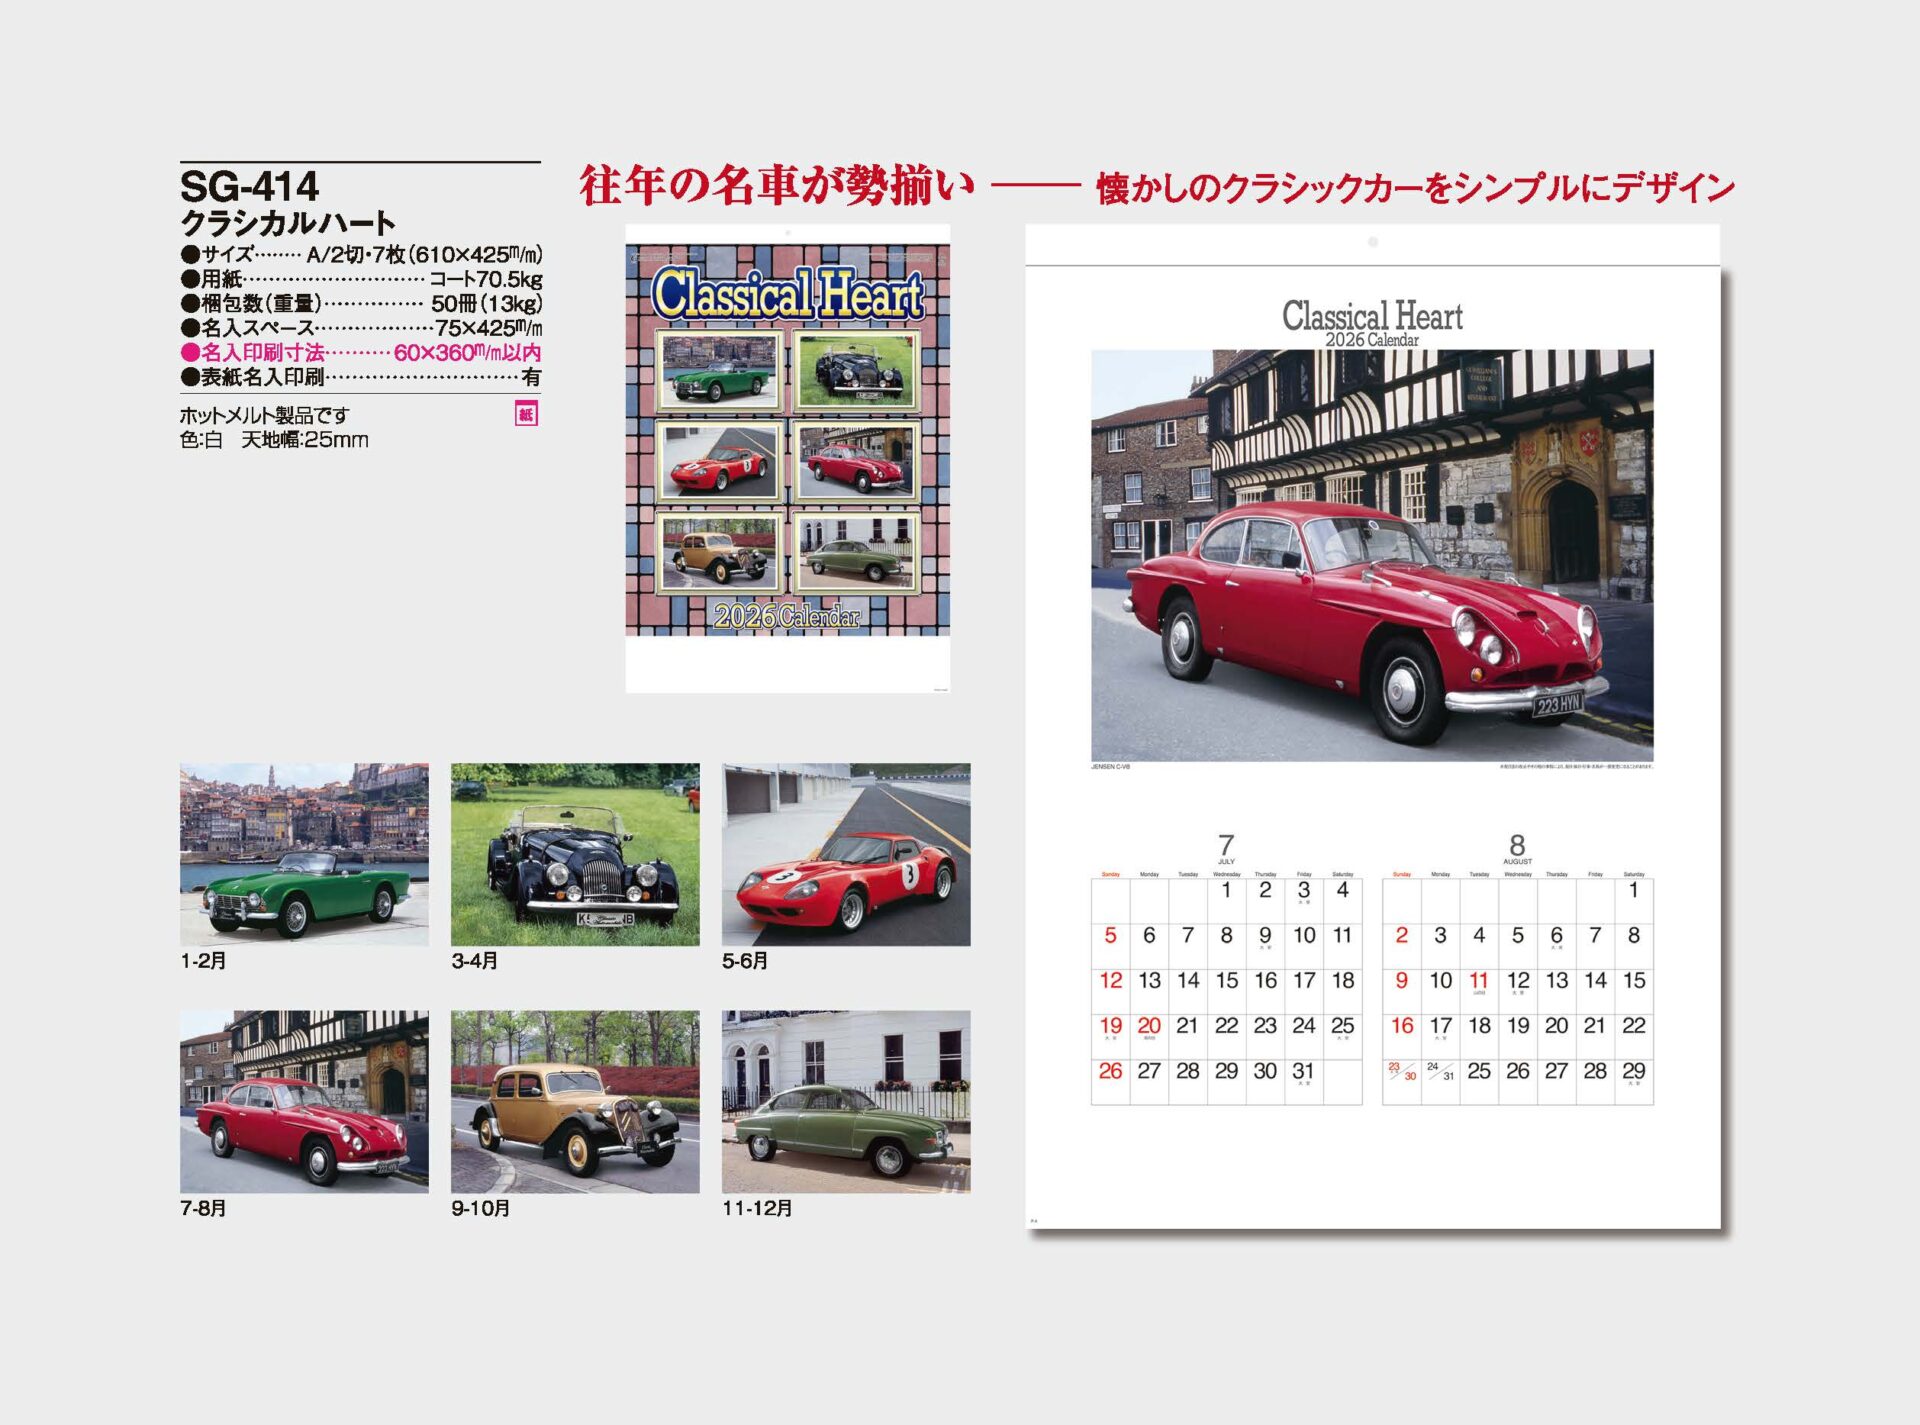
Task: Click the 7-8月 caption
Action: coord(203,1208)
